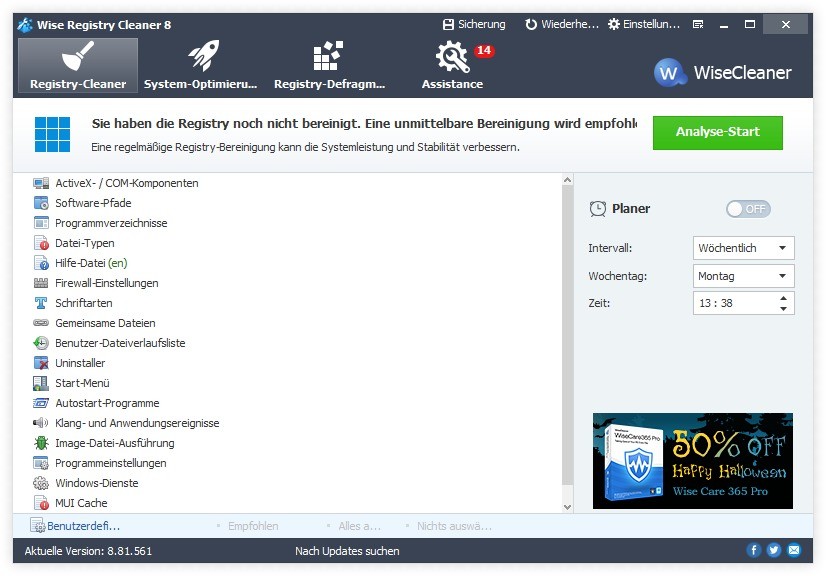Viewport: 826px width, 576px height.
Task: Open Sicherung backup option
Action: pos(474,24)
